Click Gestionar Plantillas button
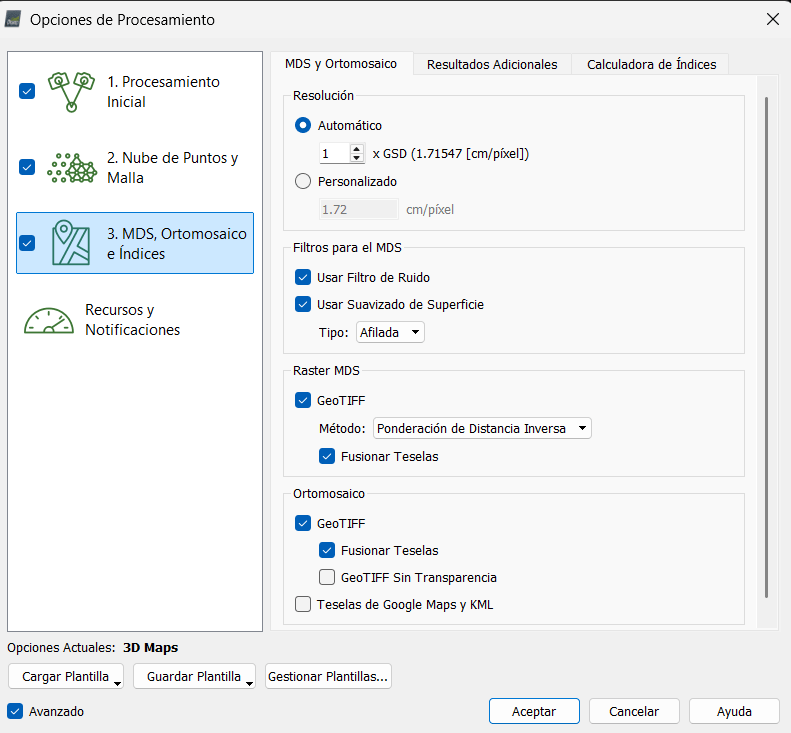This screenshot has width=791, height=733. pyautogui.click(x=328, y=677)
